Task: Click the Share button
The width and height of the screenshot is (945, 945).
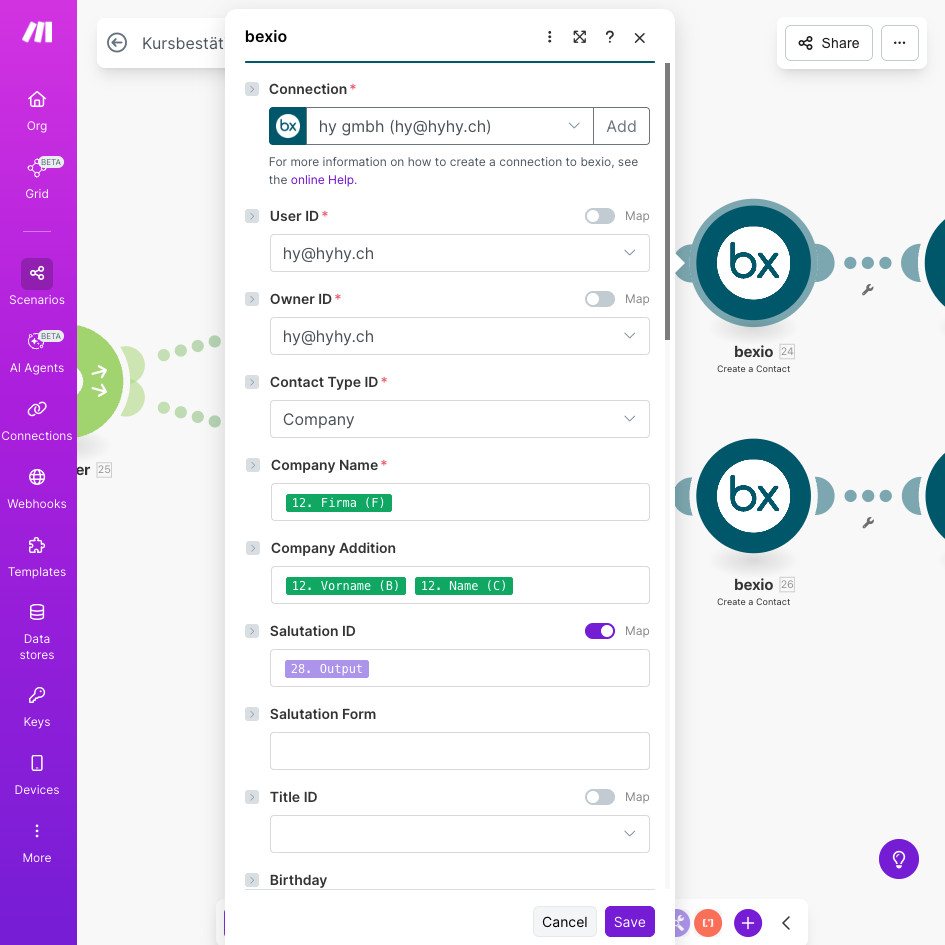Action: tap(828, 43)
